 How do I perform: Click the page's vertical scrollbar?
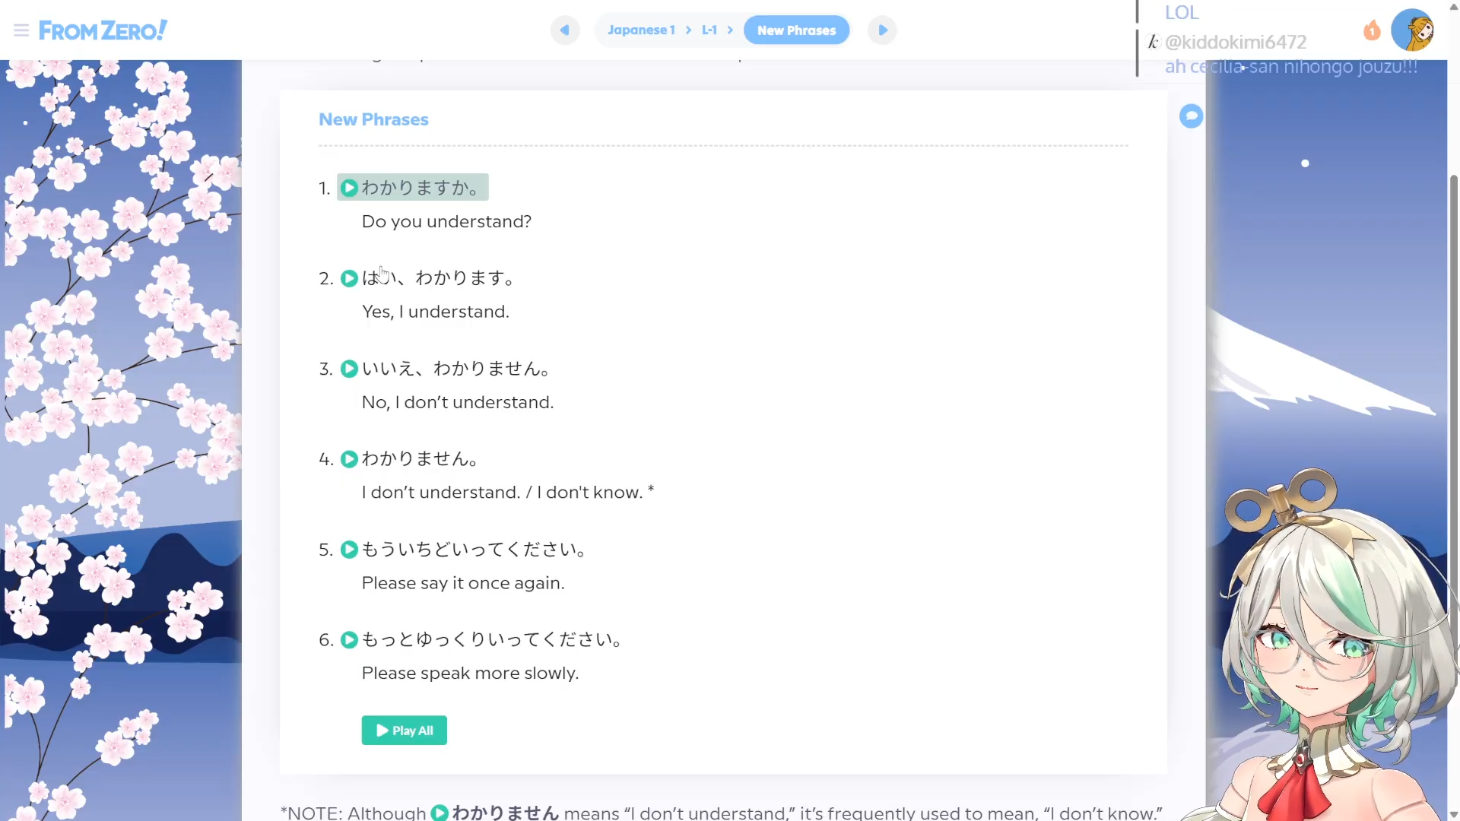click(1453, 400)
